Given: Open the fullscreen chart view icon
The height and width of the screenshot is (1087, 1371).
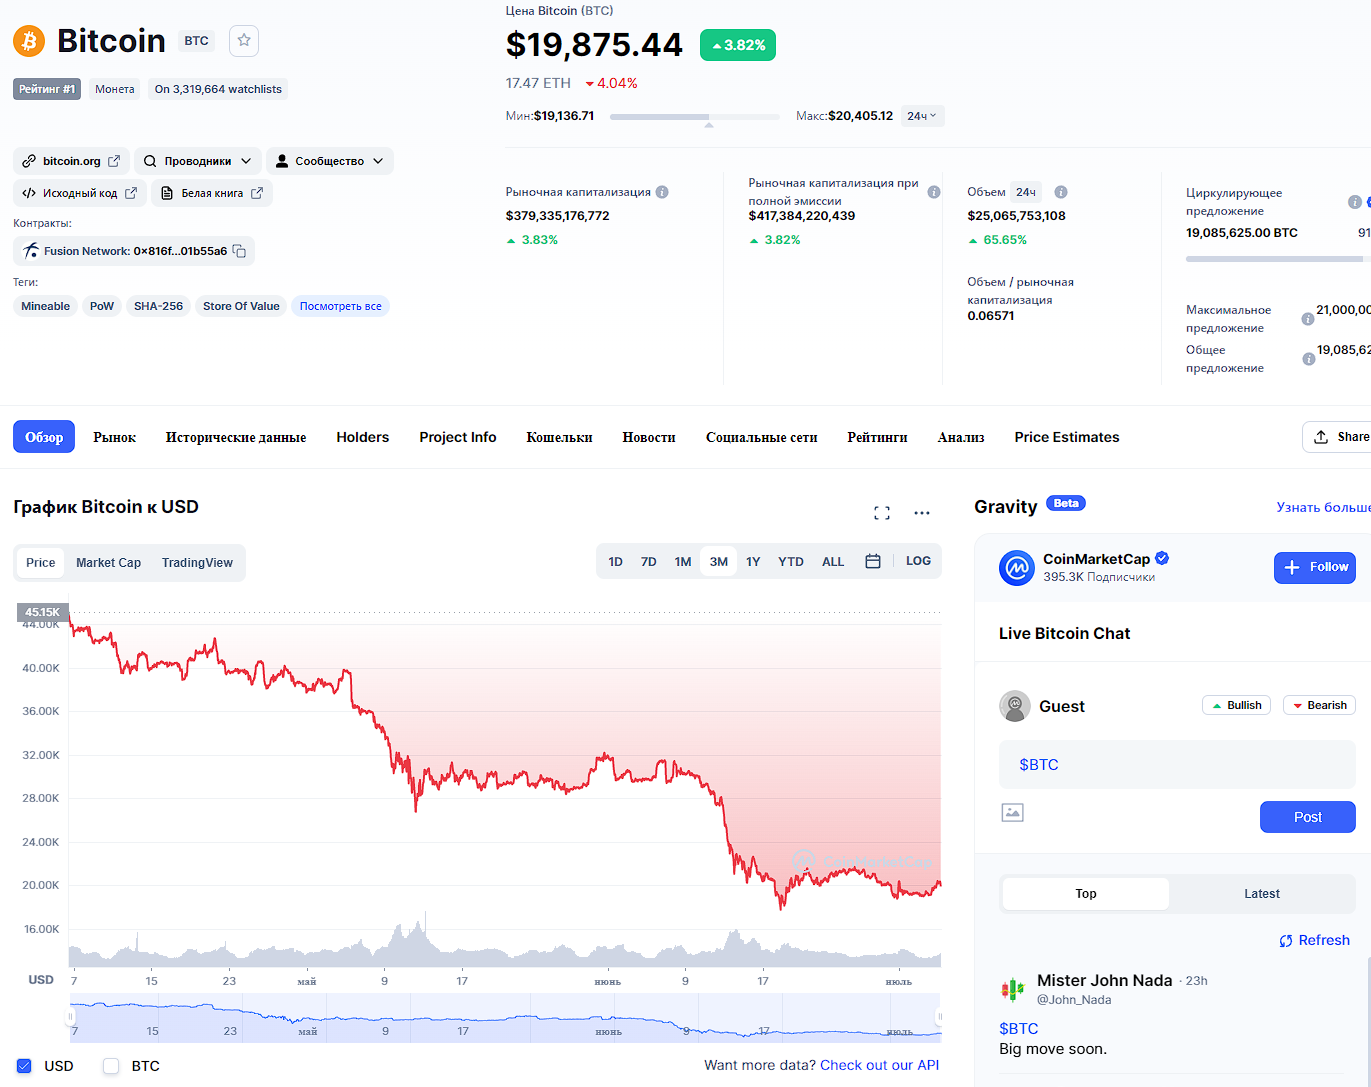Looking at the screenshot, I should [x=881, y=513].
